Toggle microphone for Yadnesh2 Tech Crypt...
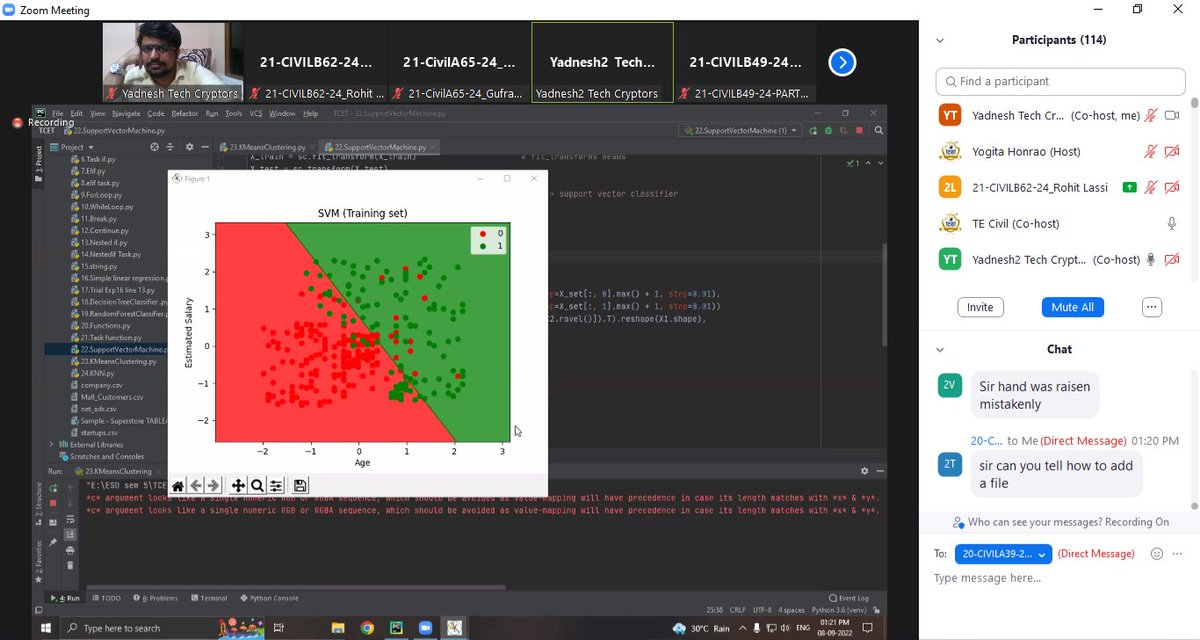 click(1151, 260)
